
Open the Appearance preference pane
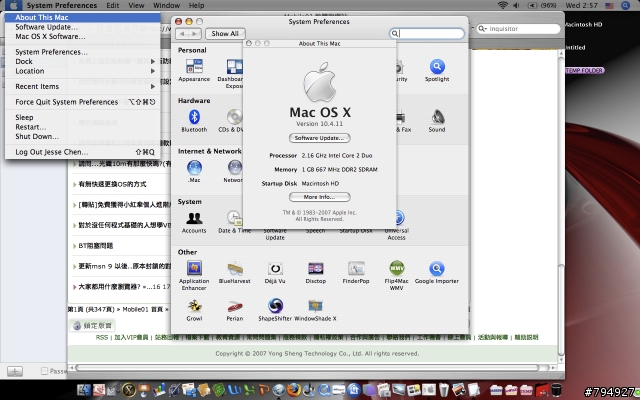pos(194,70)
